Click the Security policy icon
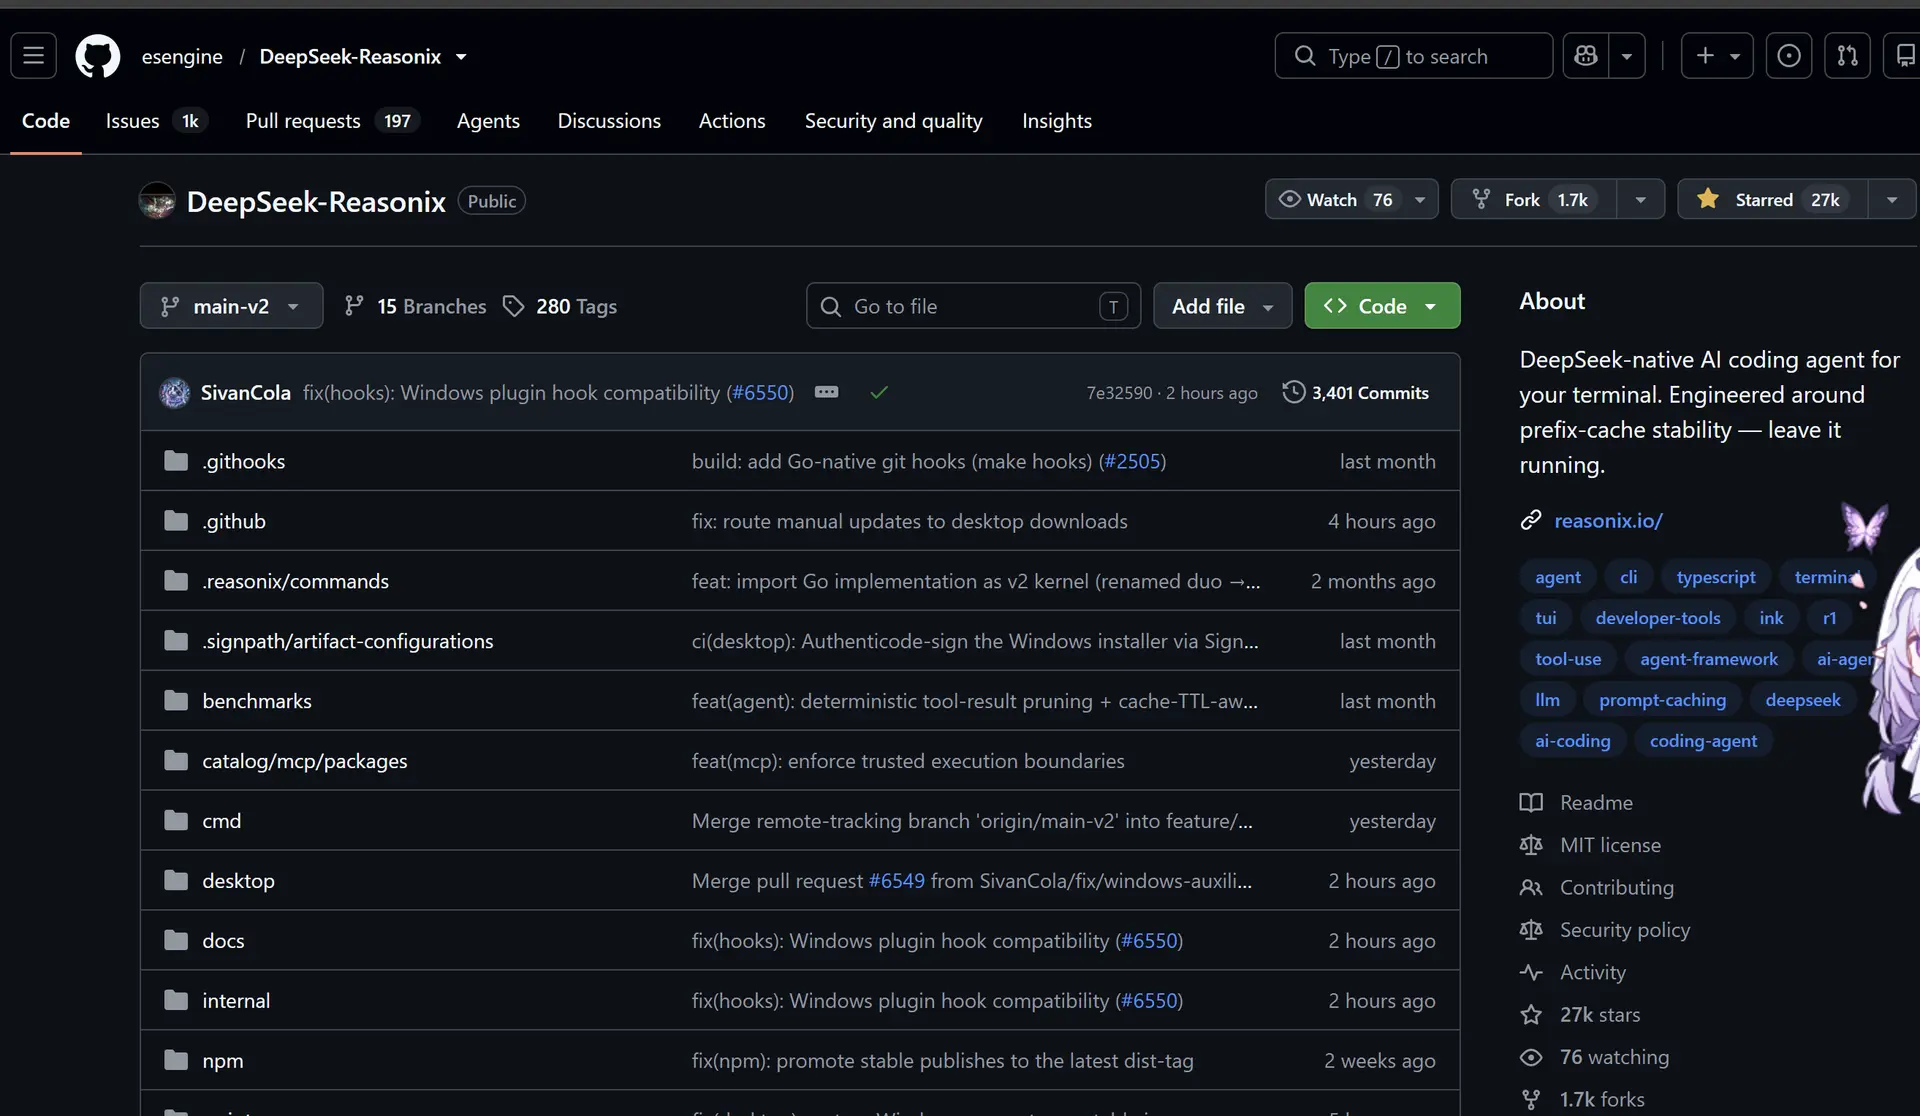 [x=1531, y=930]
